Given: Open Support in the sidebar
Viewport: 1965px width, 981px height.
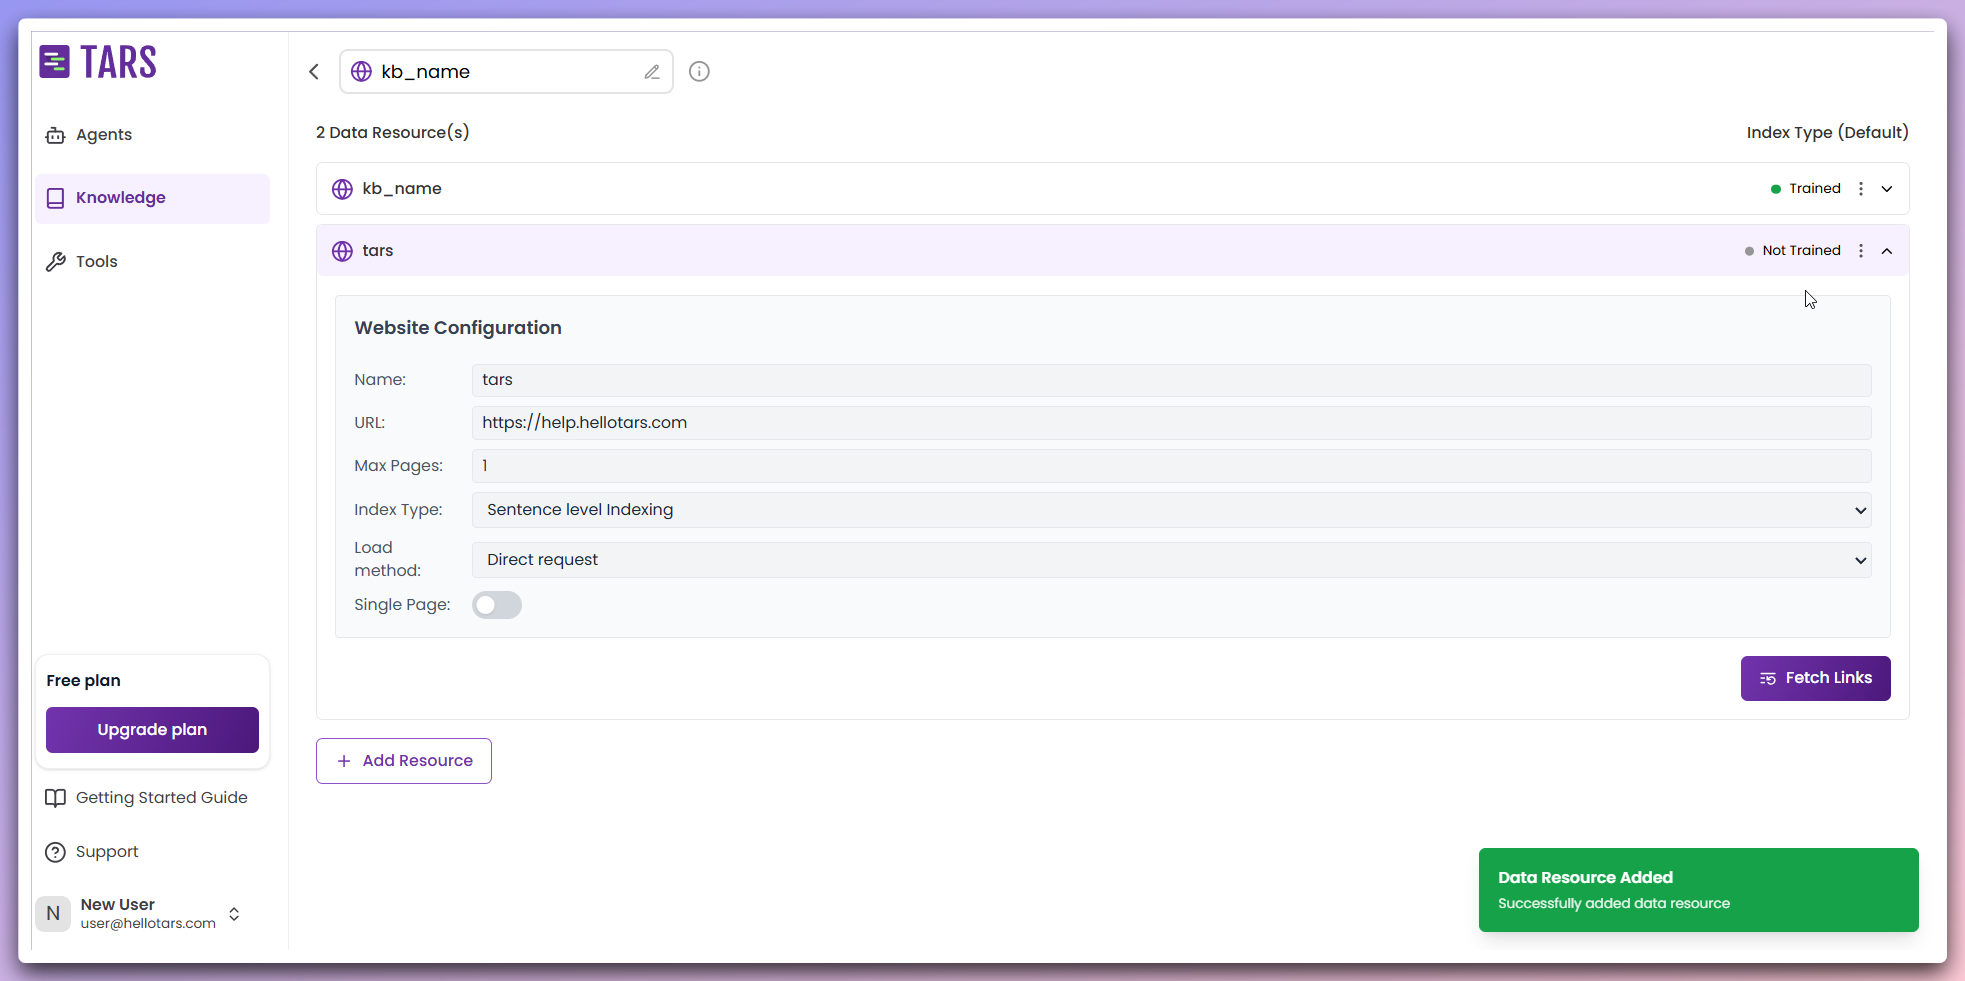Looking at the screenshot, I should (x=93, y=852).
